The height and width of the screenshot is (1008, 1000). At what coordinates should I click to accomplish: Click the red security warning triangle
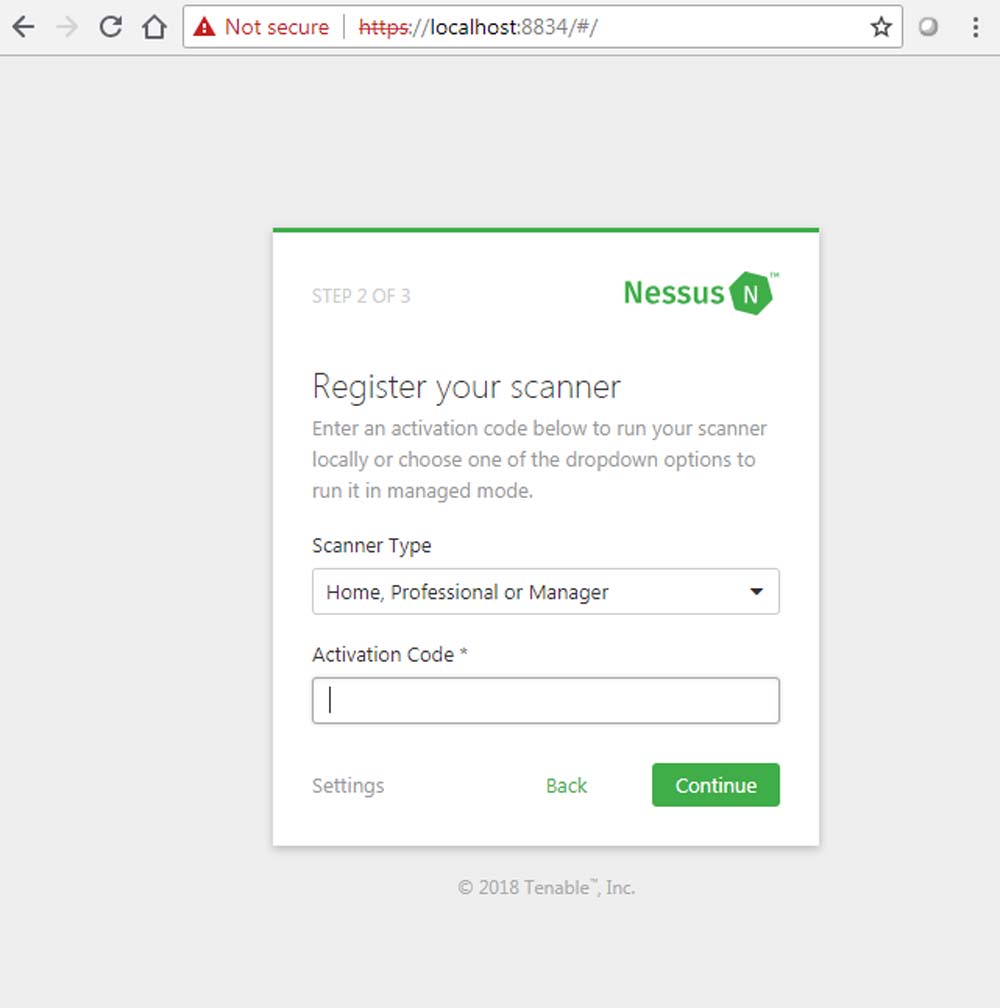point(205,27)
